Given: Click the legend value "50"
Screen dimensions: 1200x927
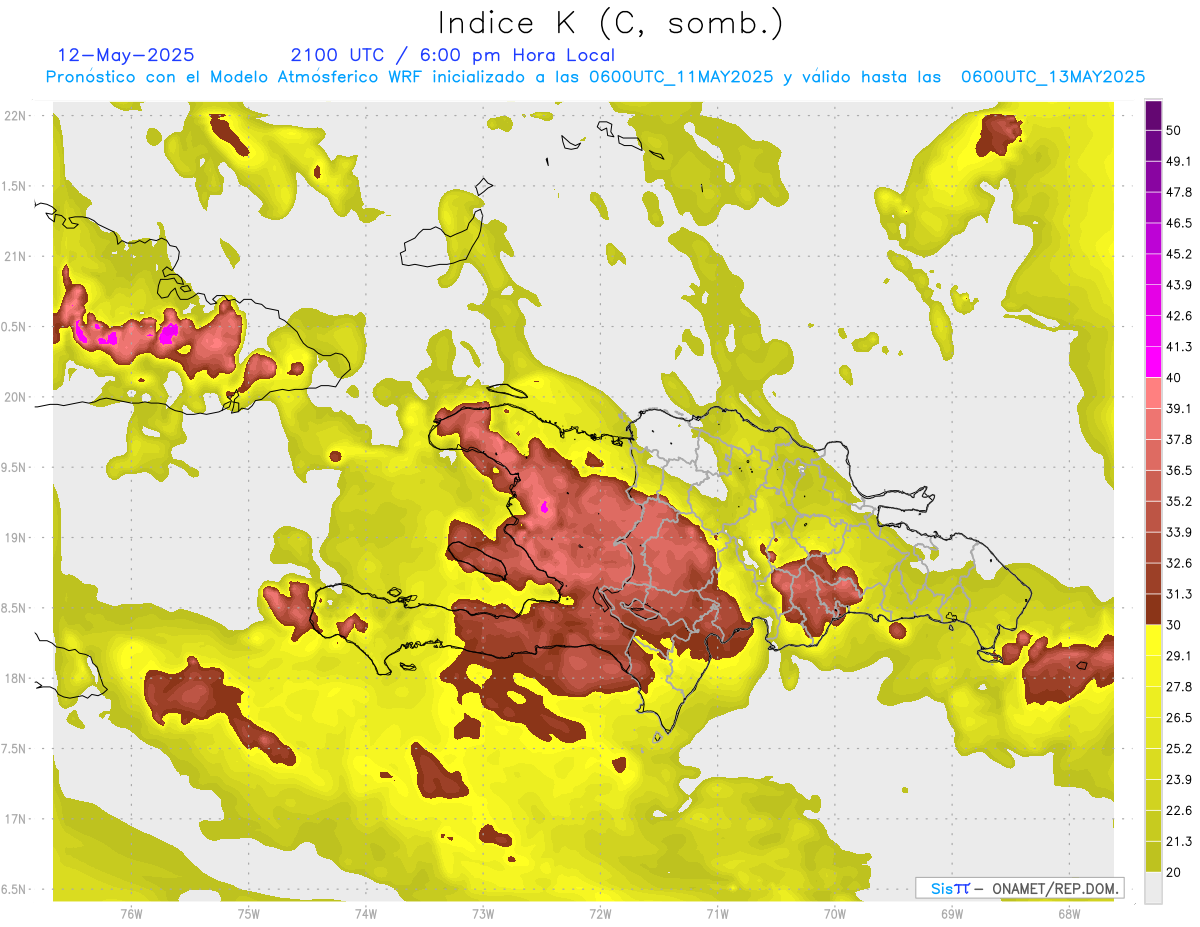Looking at the screenshot, I should coord(1175,130).
